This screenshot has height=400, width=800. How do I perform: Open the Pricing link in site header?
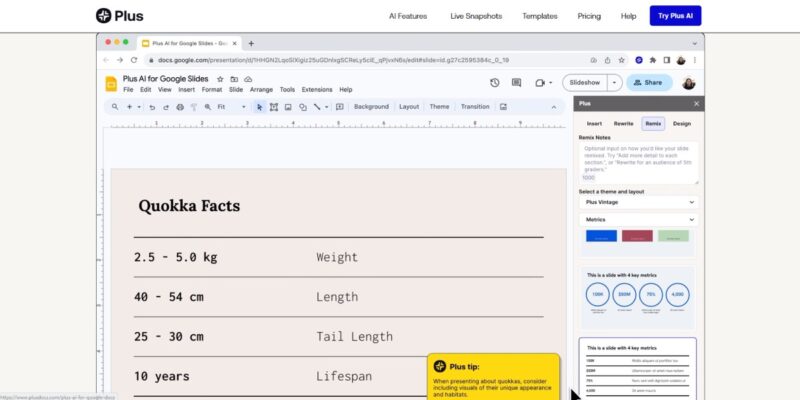[589, 16]
